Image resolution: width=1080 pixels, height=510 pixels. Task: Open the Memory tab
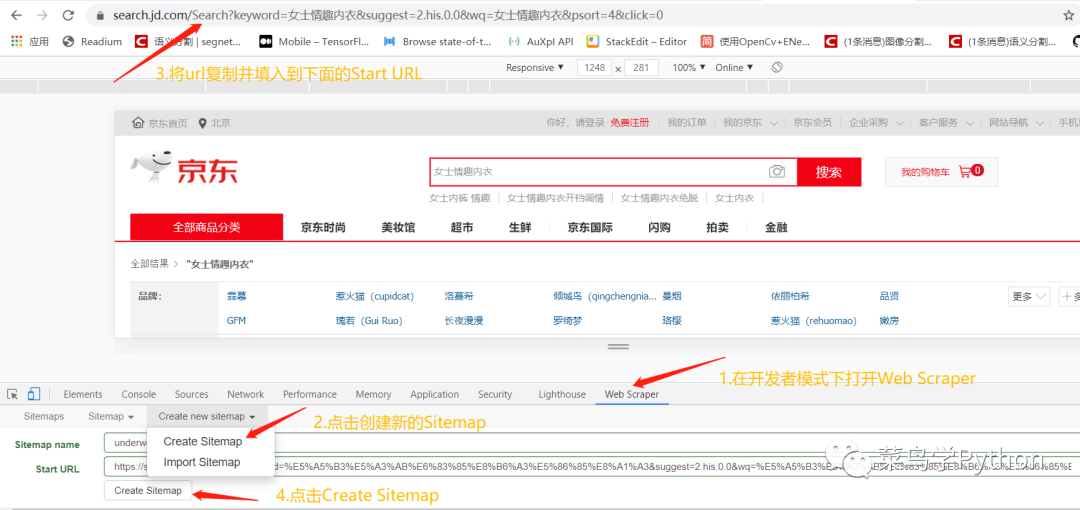click(373, 394)
